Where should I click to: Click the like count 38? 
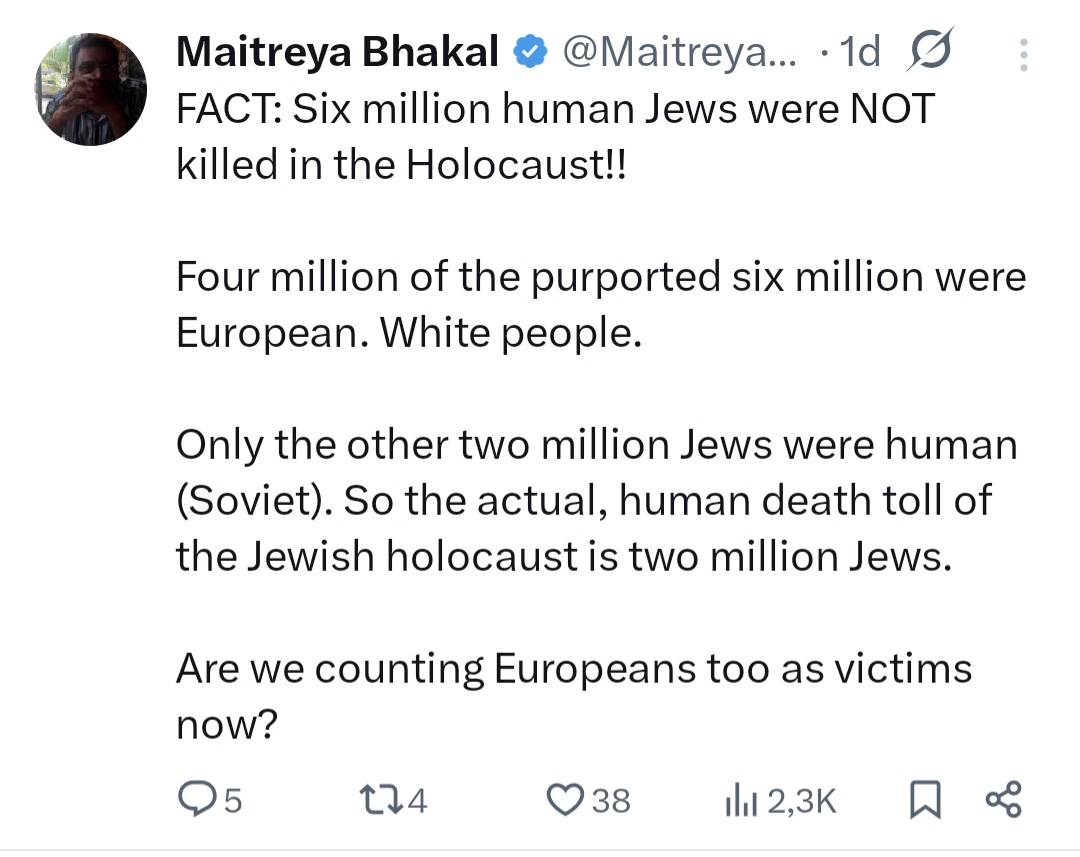click(611, 800)
